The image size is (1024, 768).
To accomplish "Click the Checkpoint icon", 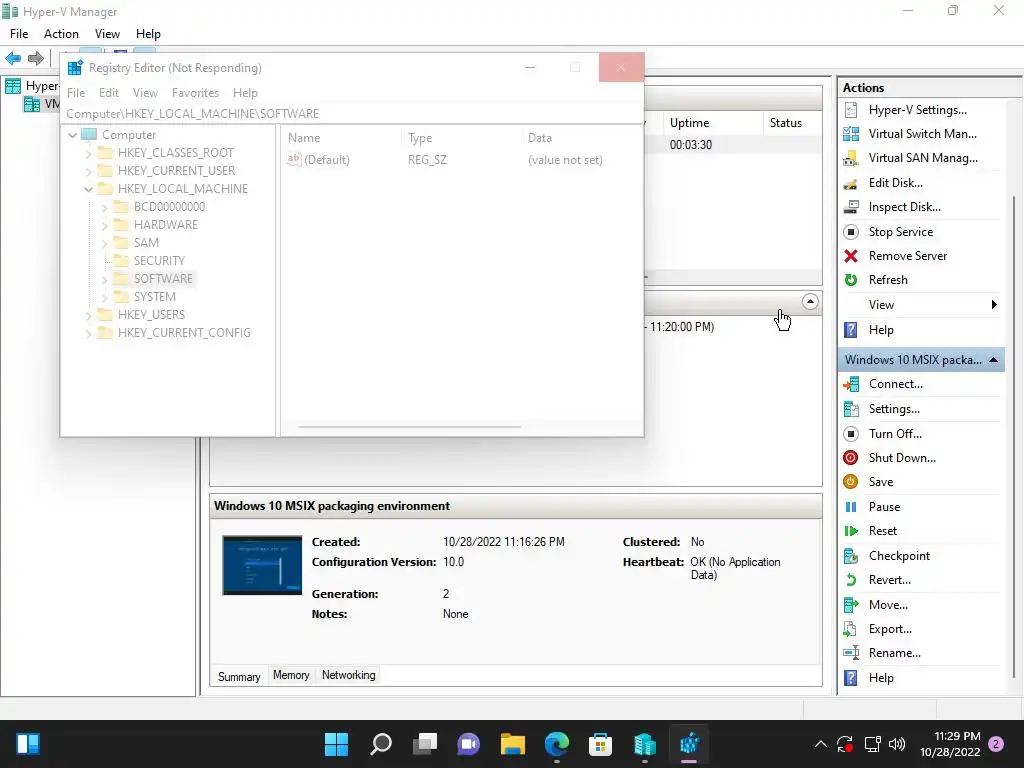I will coord(851,556).
